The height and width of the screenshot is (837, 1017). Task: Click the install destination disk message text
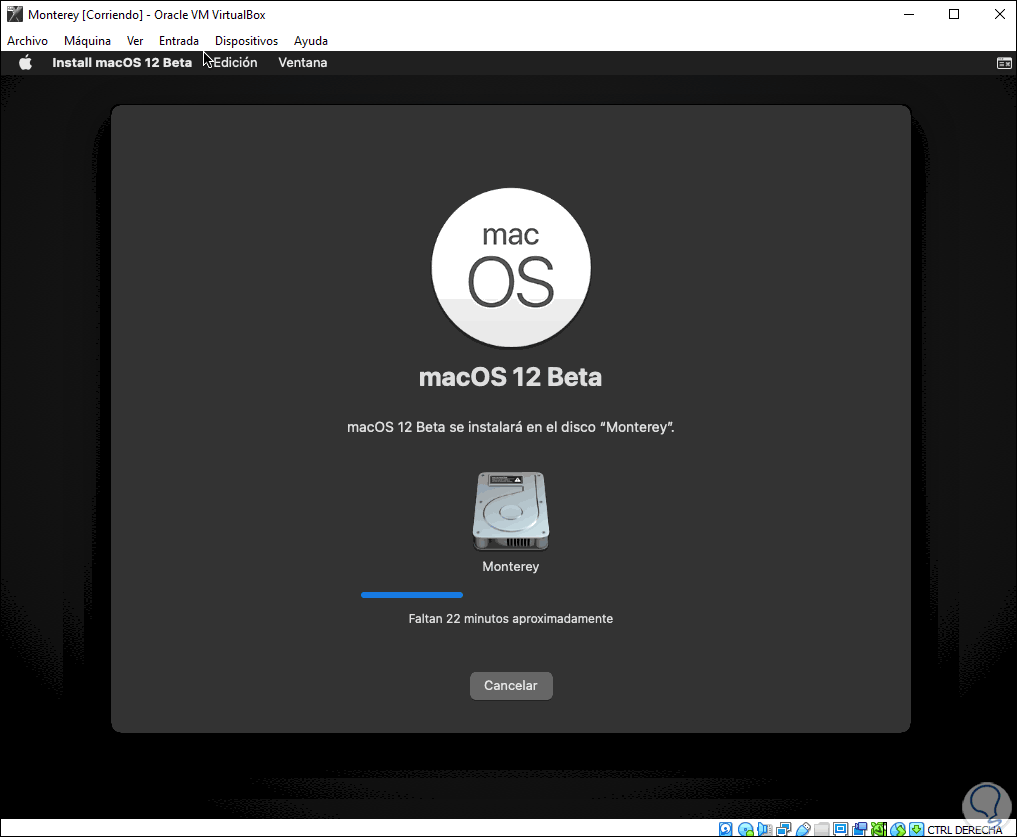510,427
